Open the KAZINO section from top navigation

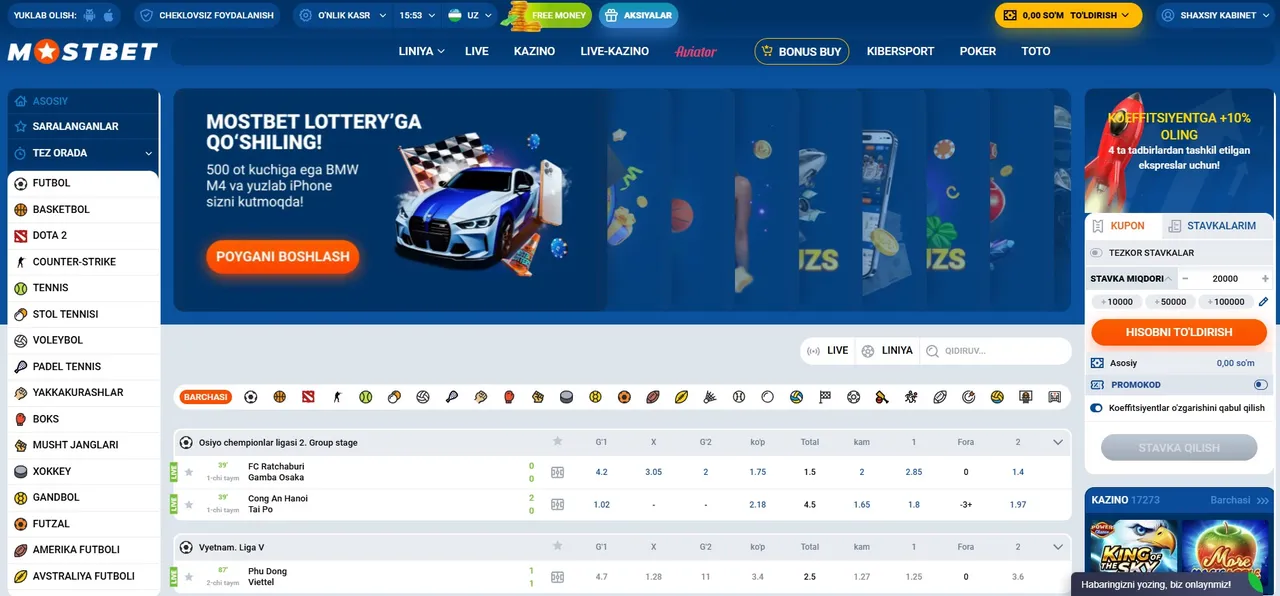(534, 51)
